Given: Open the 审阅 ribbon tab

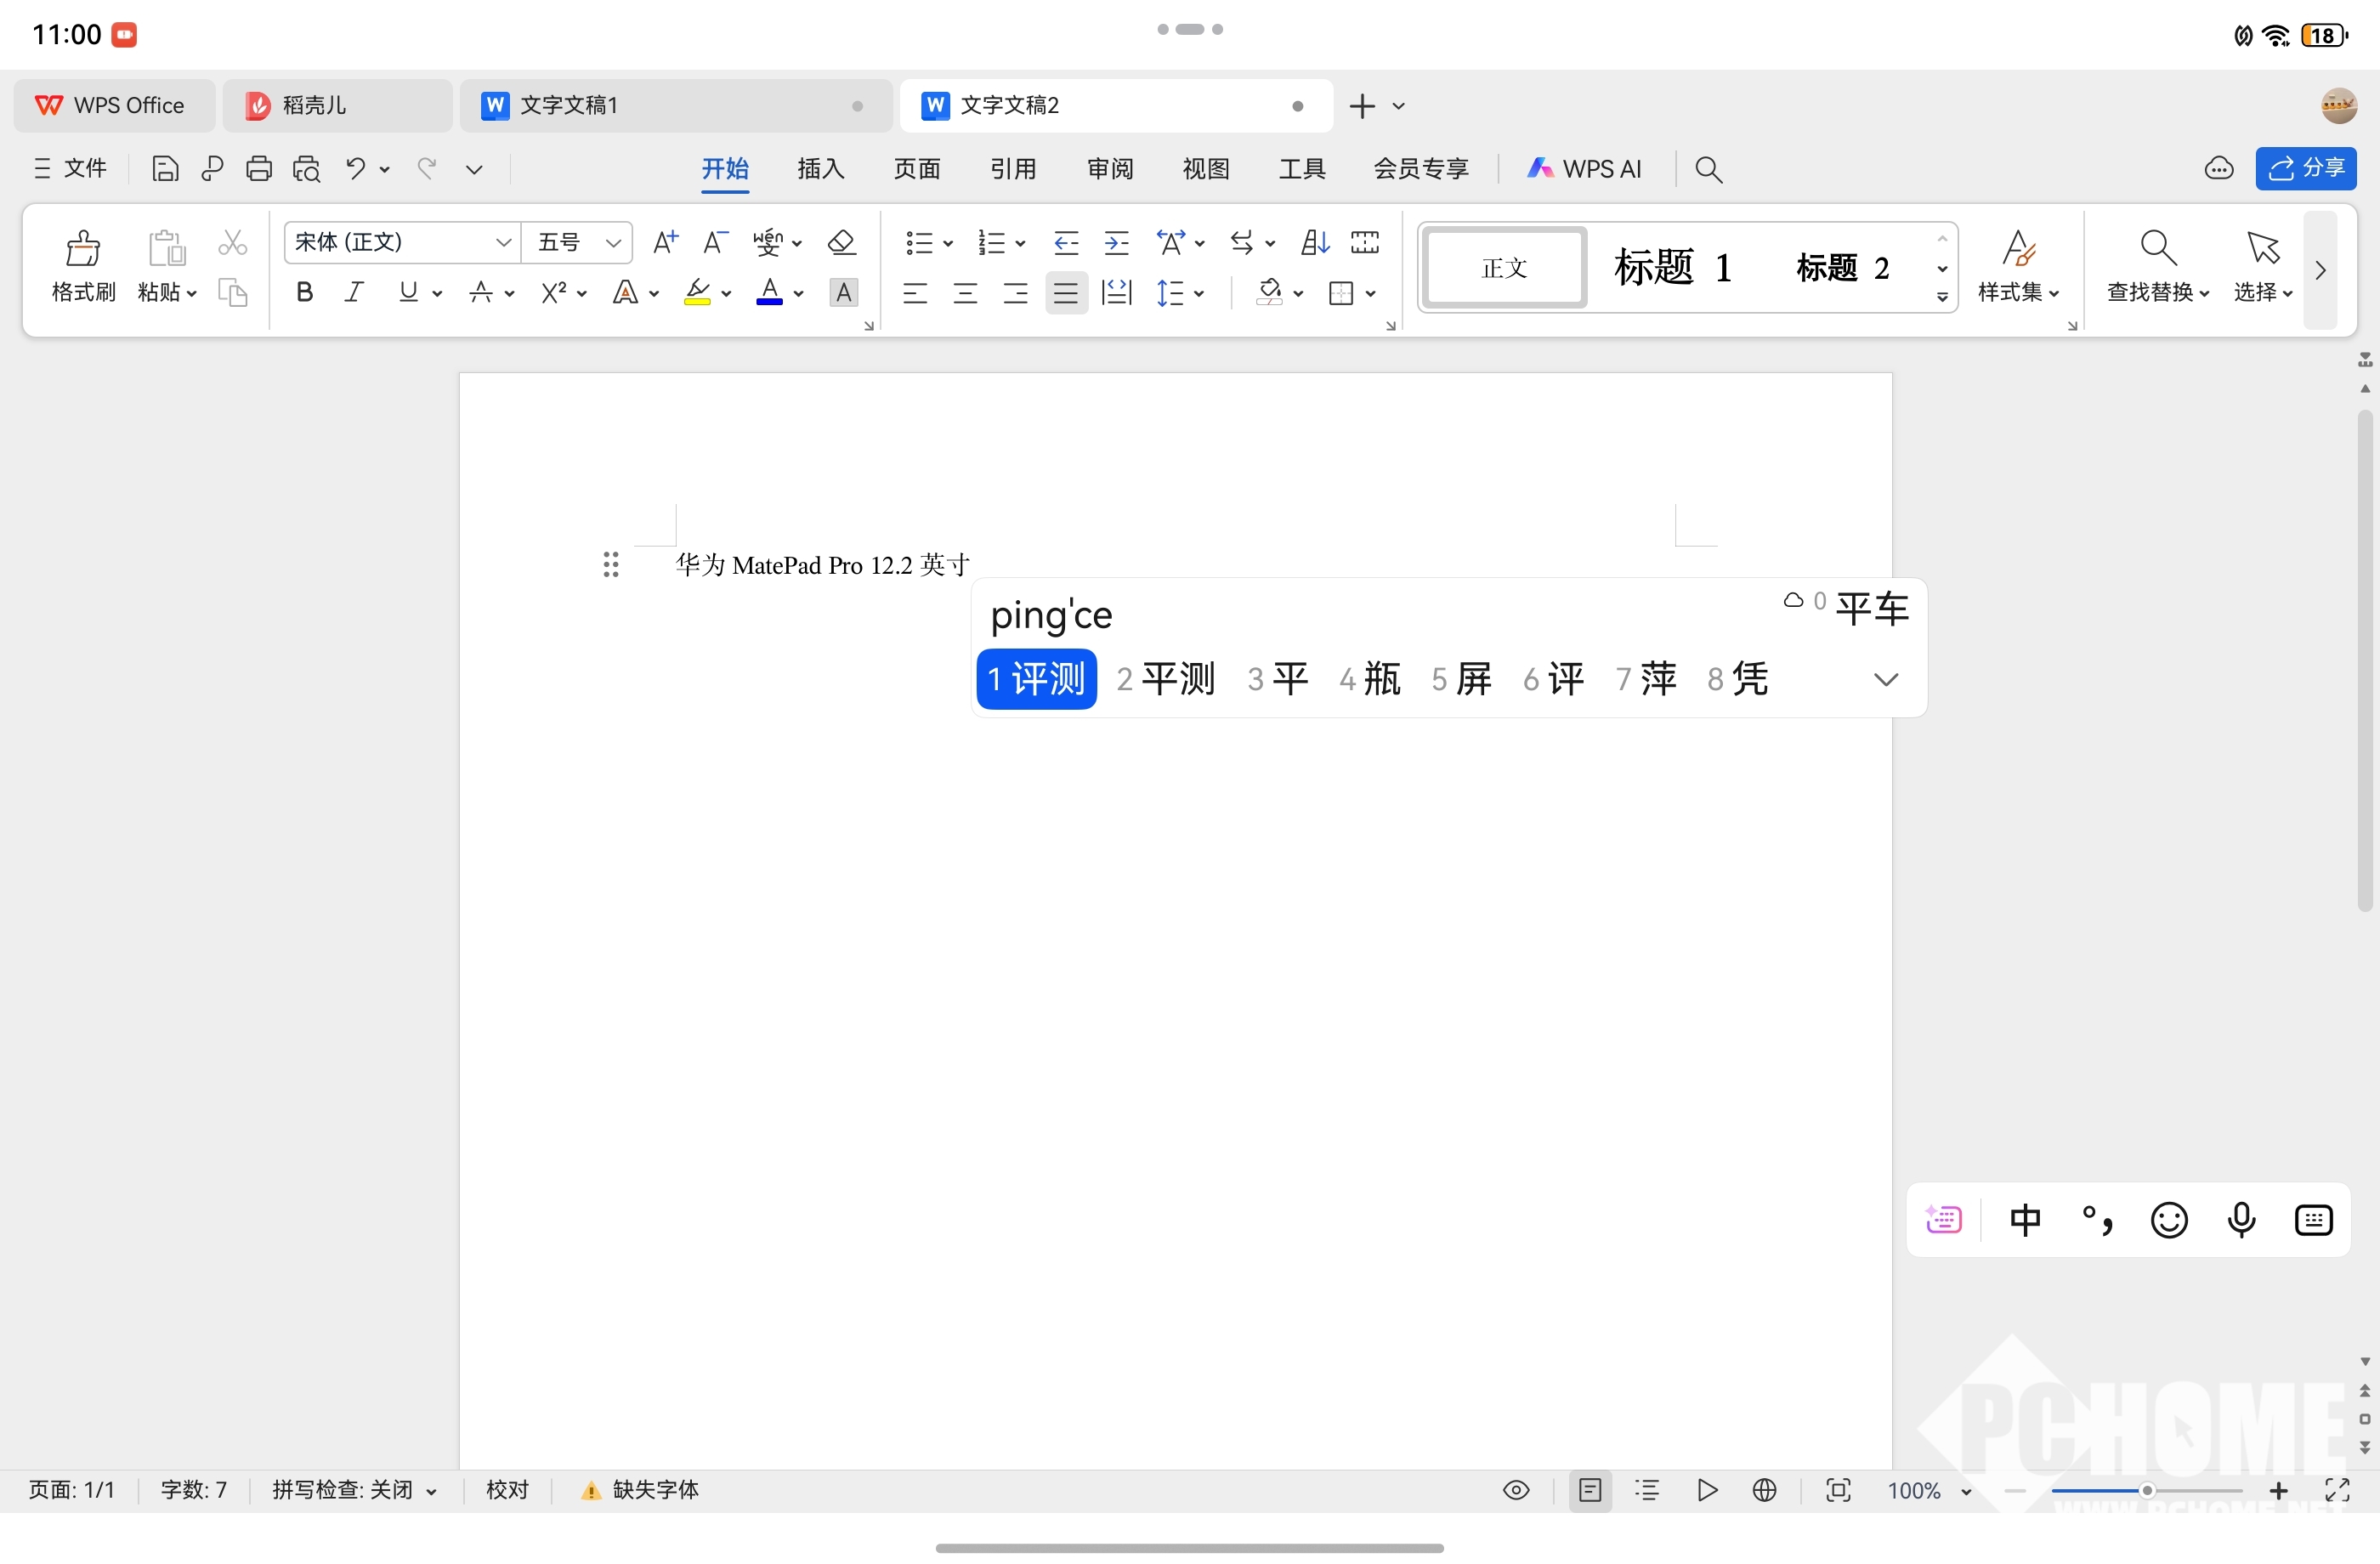Looking at the screenshot, I should click(x=1110, y=169).
